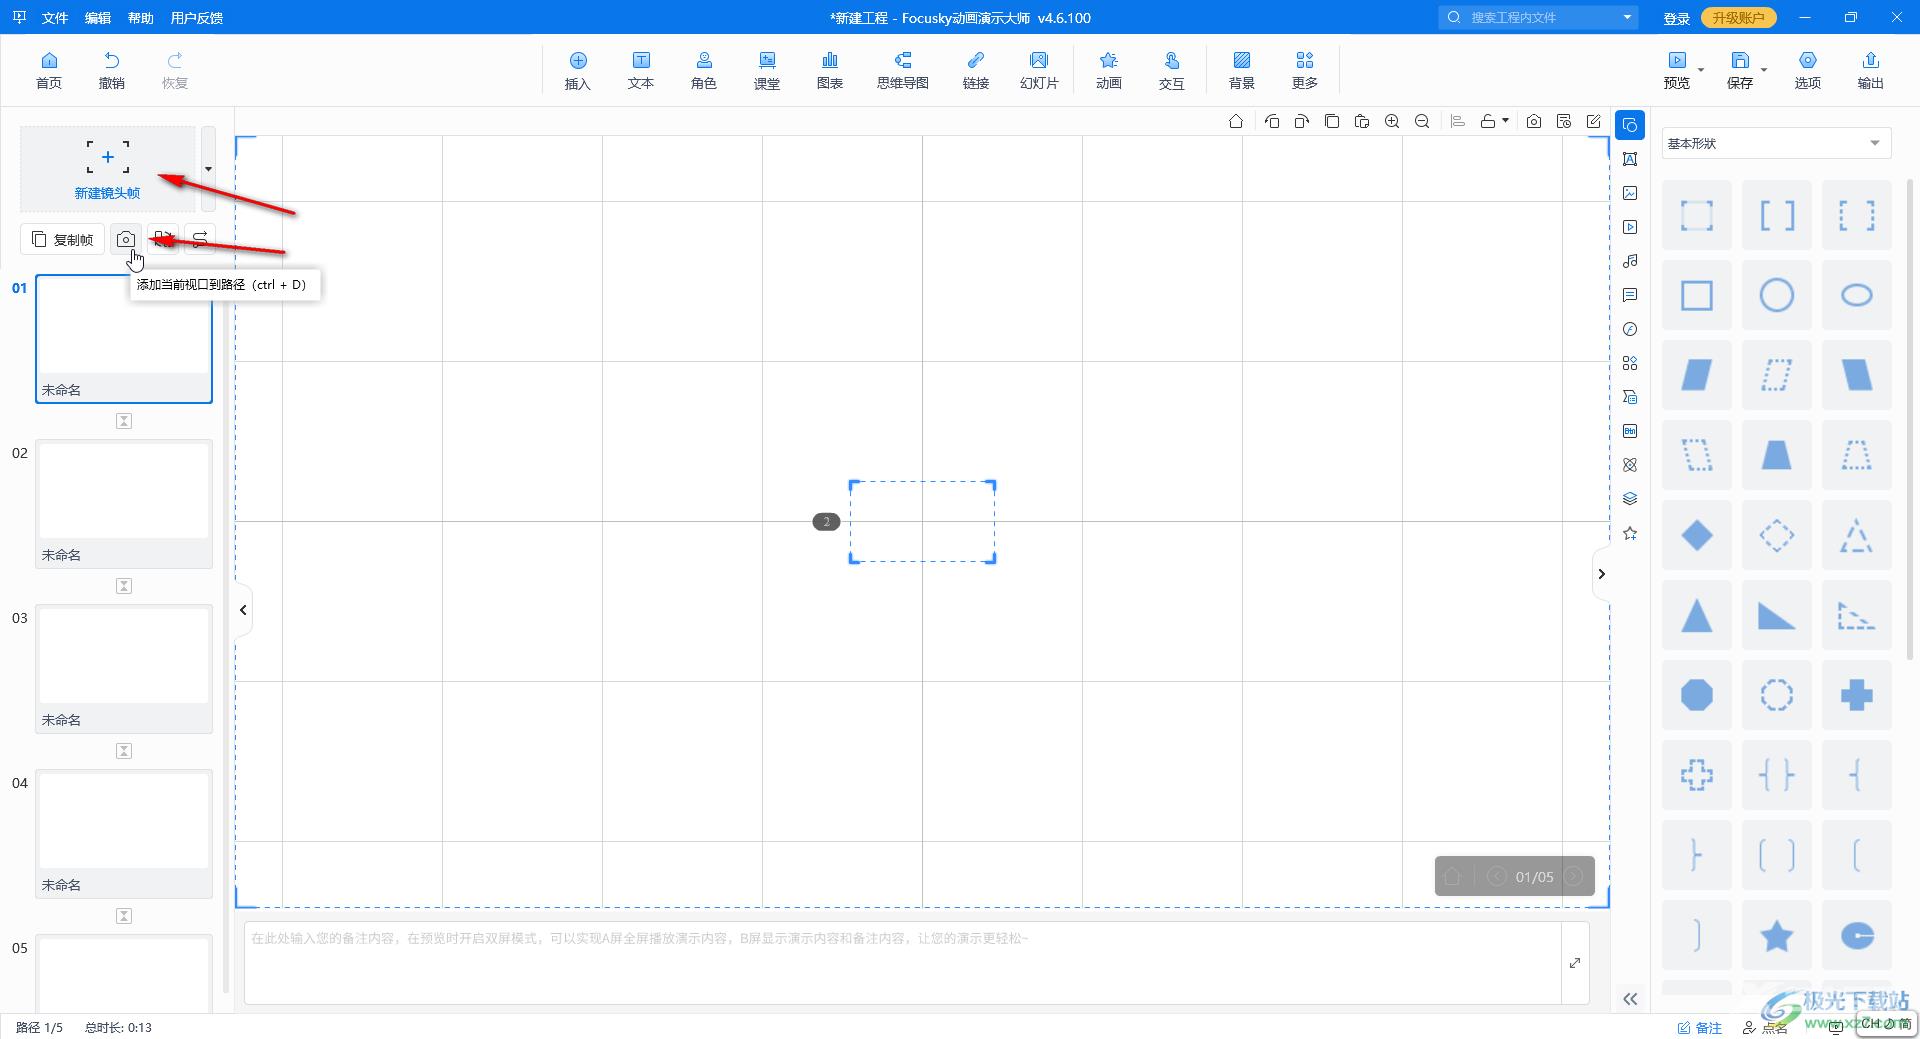Collapse sidebar with double chevron
This screenshot has height=1039, width=1920.
(x=1630, y=999)
